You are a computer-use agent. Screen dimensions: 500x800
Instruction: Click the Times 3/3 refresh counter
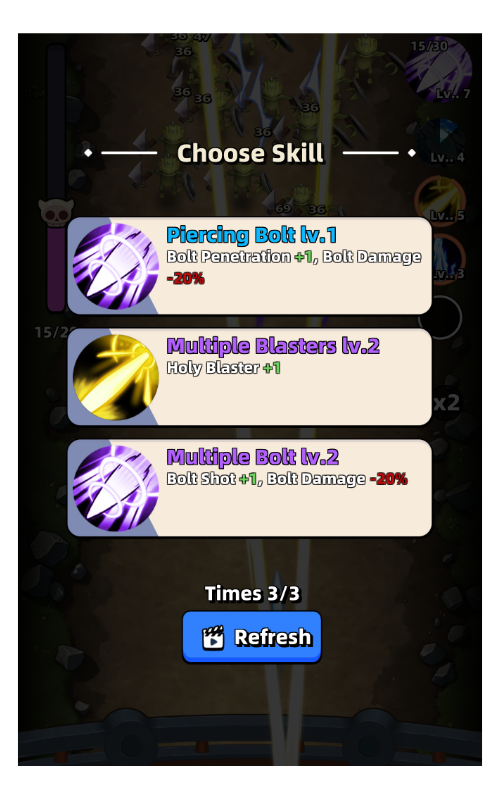(x=253, y=593)
